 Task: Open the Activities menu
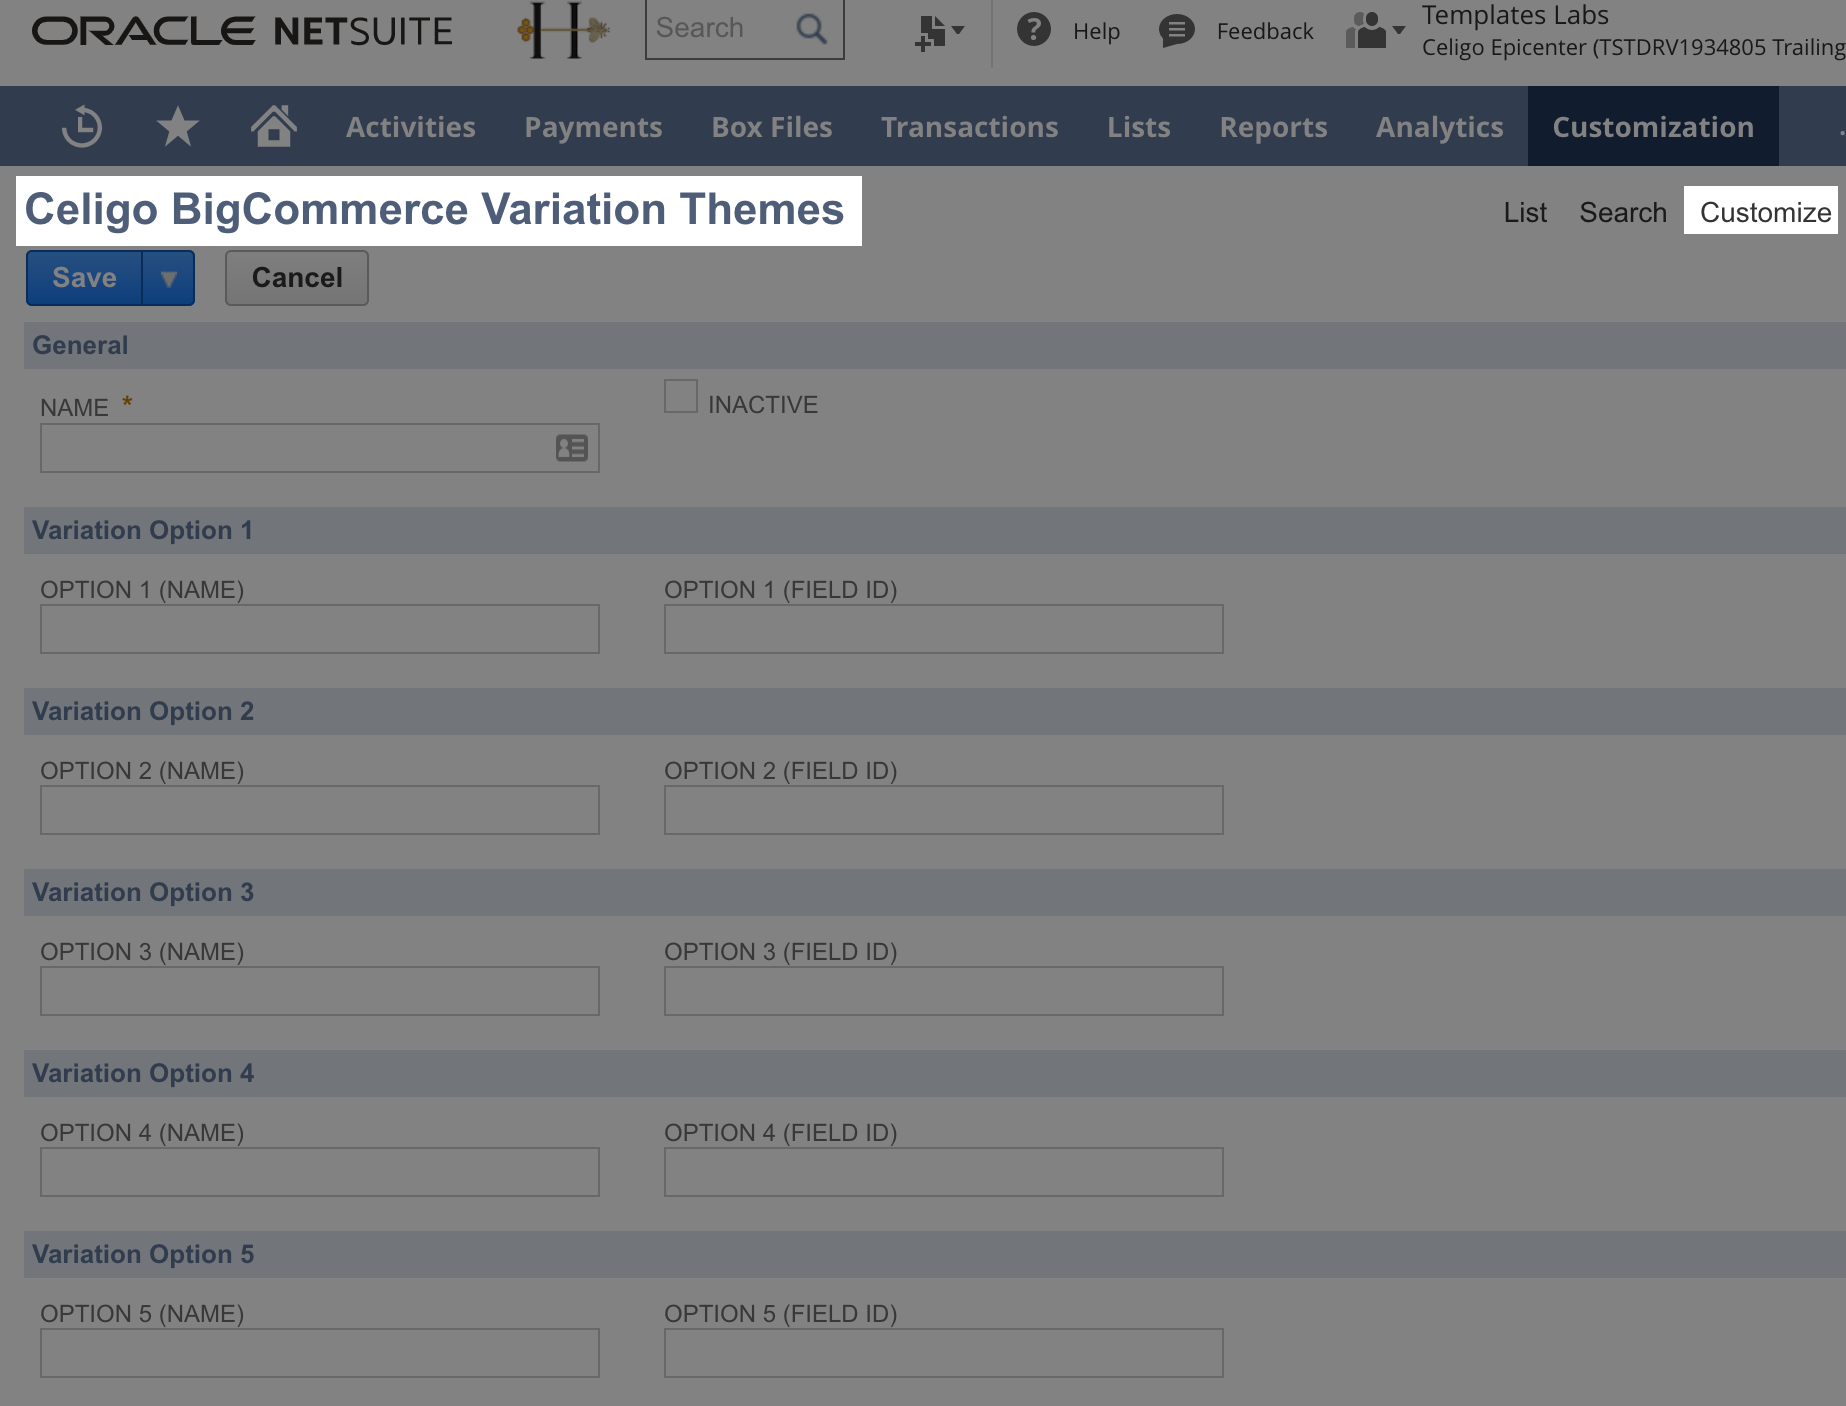click(411, 127)
